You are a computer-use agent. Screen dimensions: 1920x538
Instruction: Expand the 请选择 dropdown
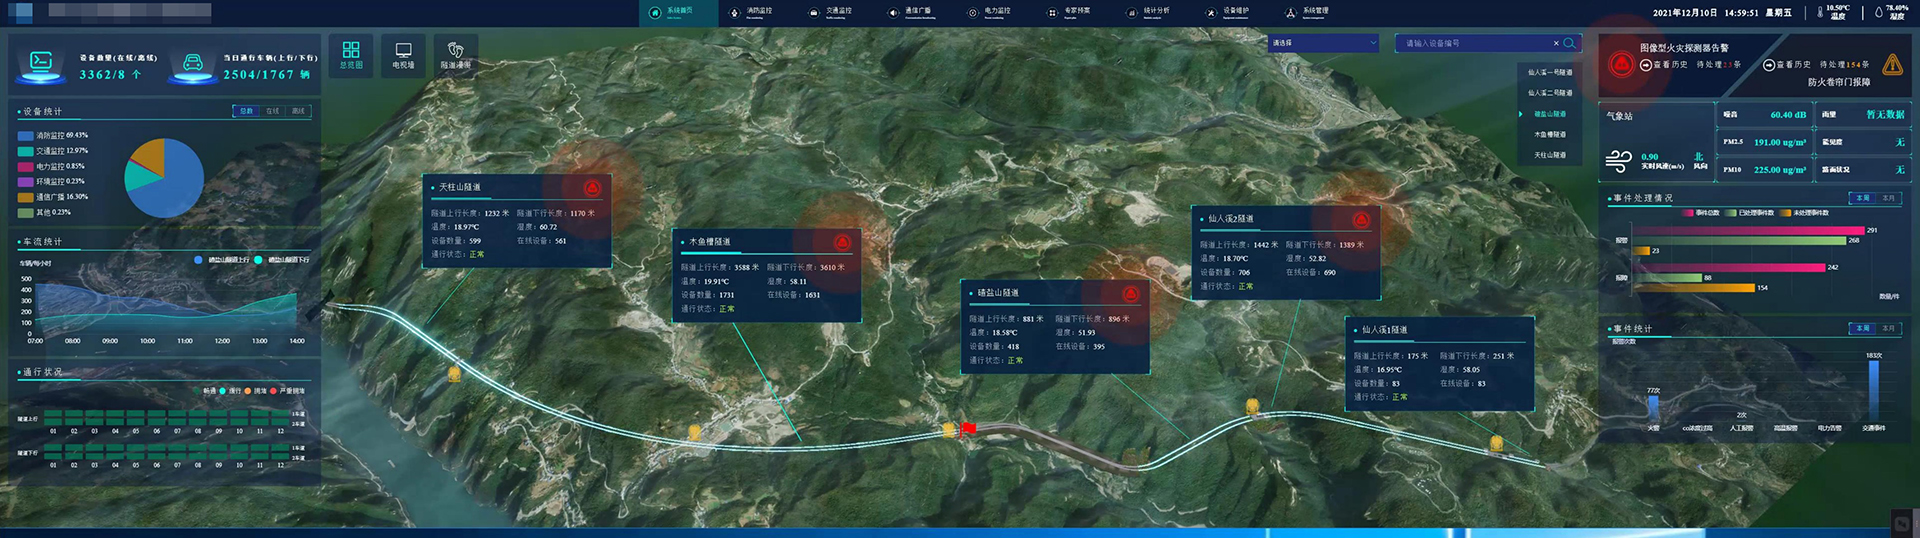point(1324,43)
